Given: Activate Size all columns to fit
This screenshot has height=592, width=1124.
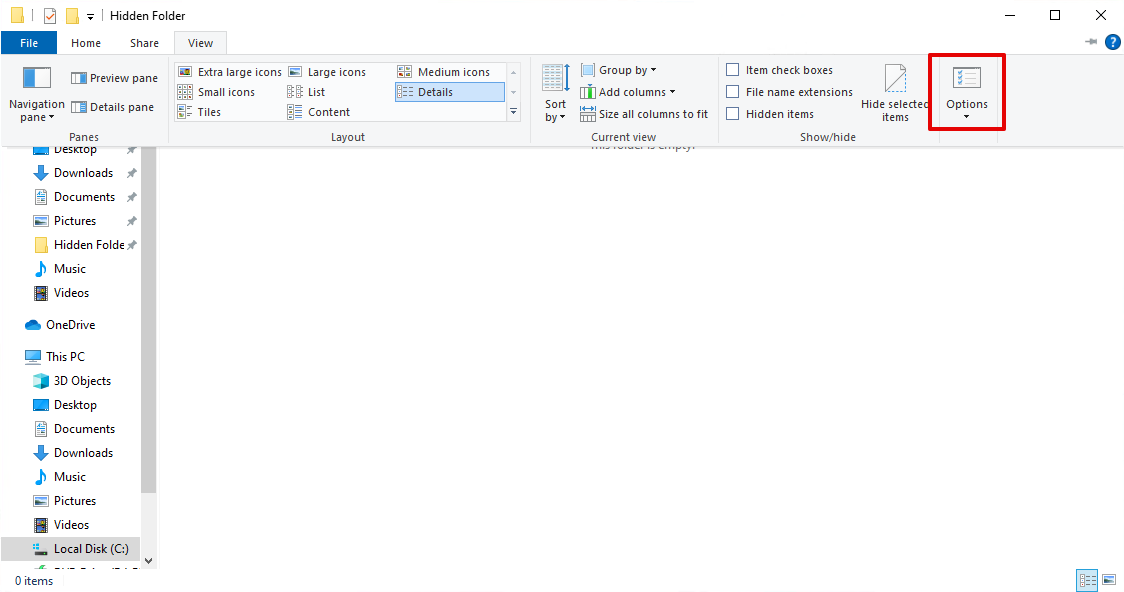Looking at the screenshot, I should click(x=645, y=113).
